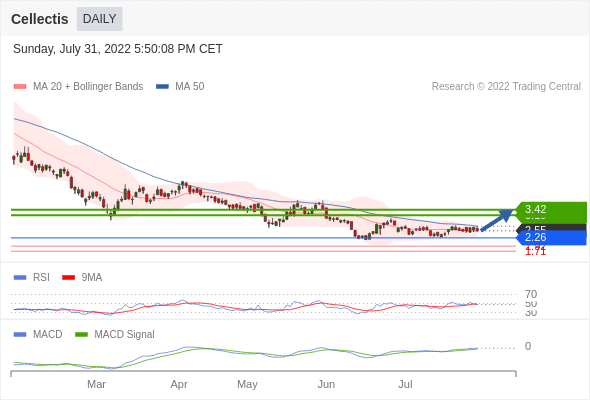Click the 1.71 red support price label

click(x=536, y=252)
